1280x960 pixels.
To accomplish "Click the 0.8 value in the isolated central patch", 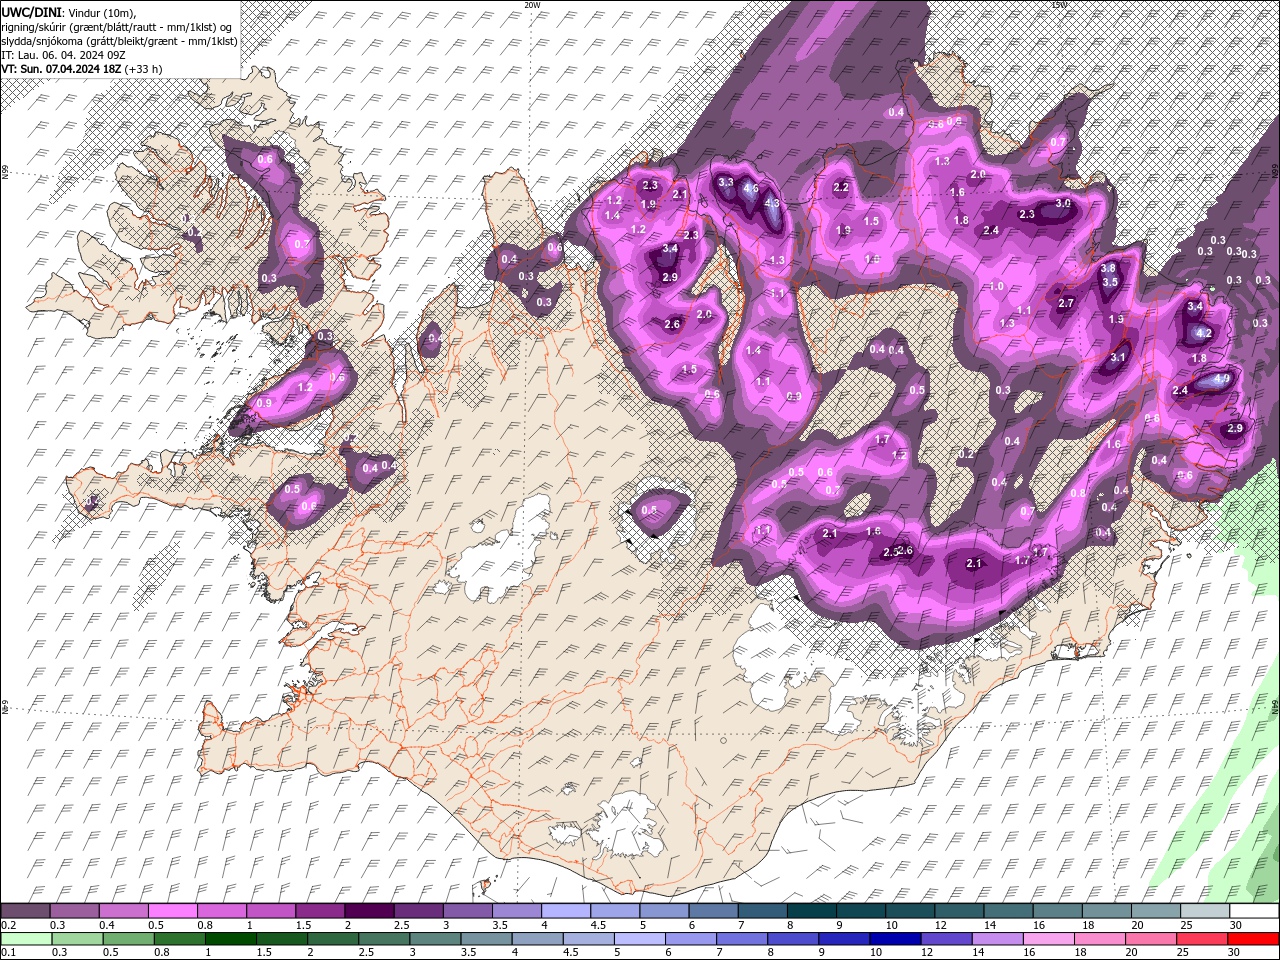I will click(649, 510).
